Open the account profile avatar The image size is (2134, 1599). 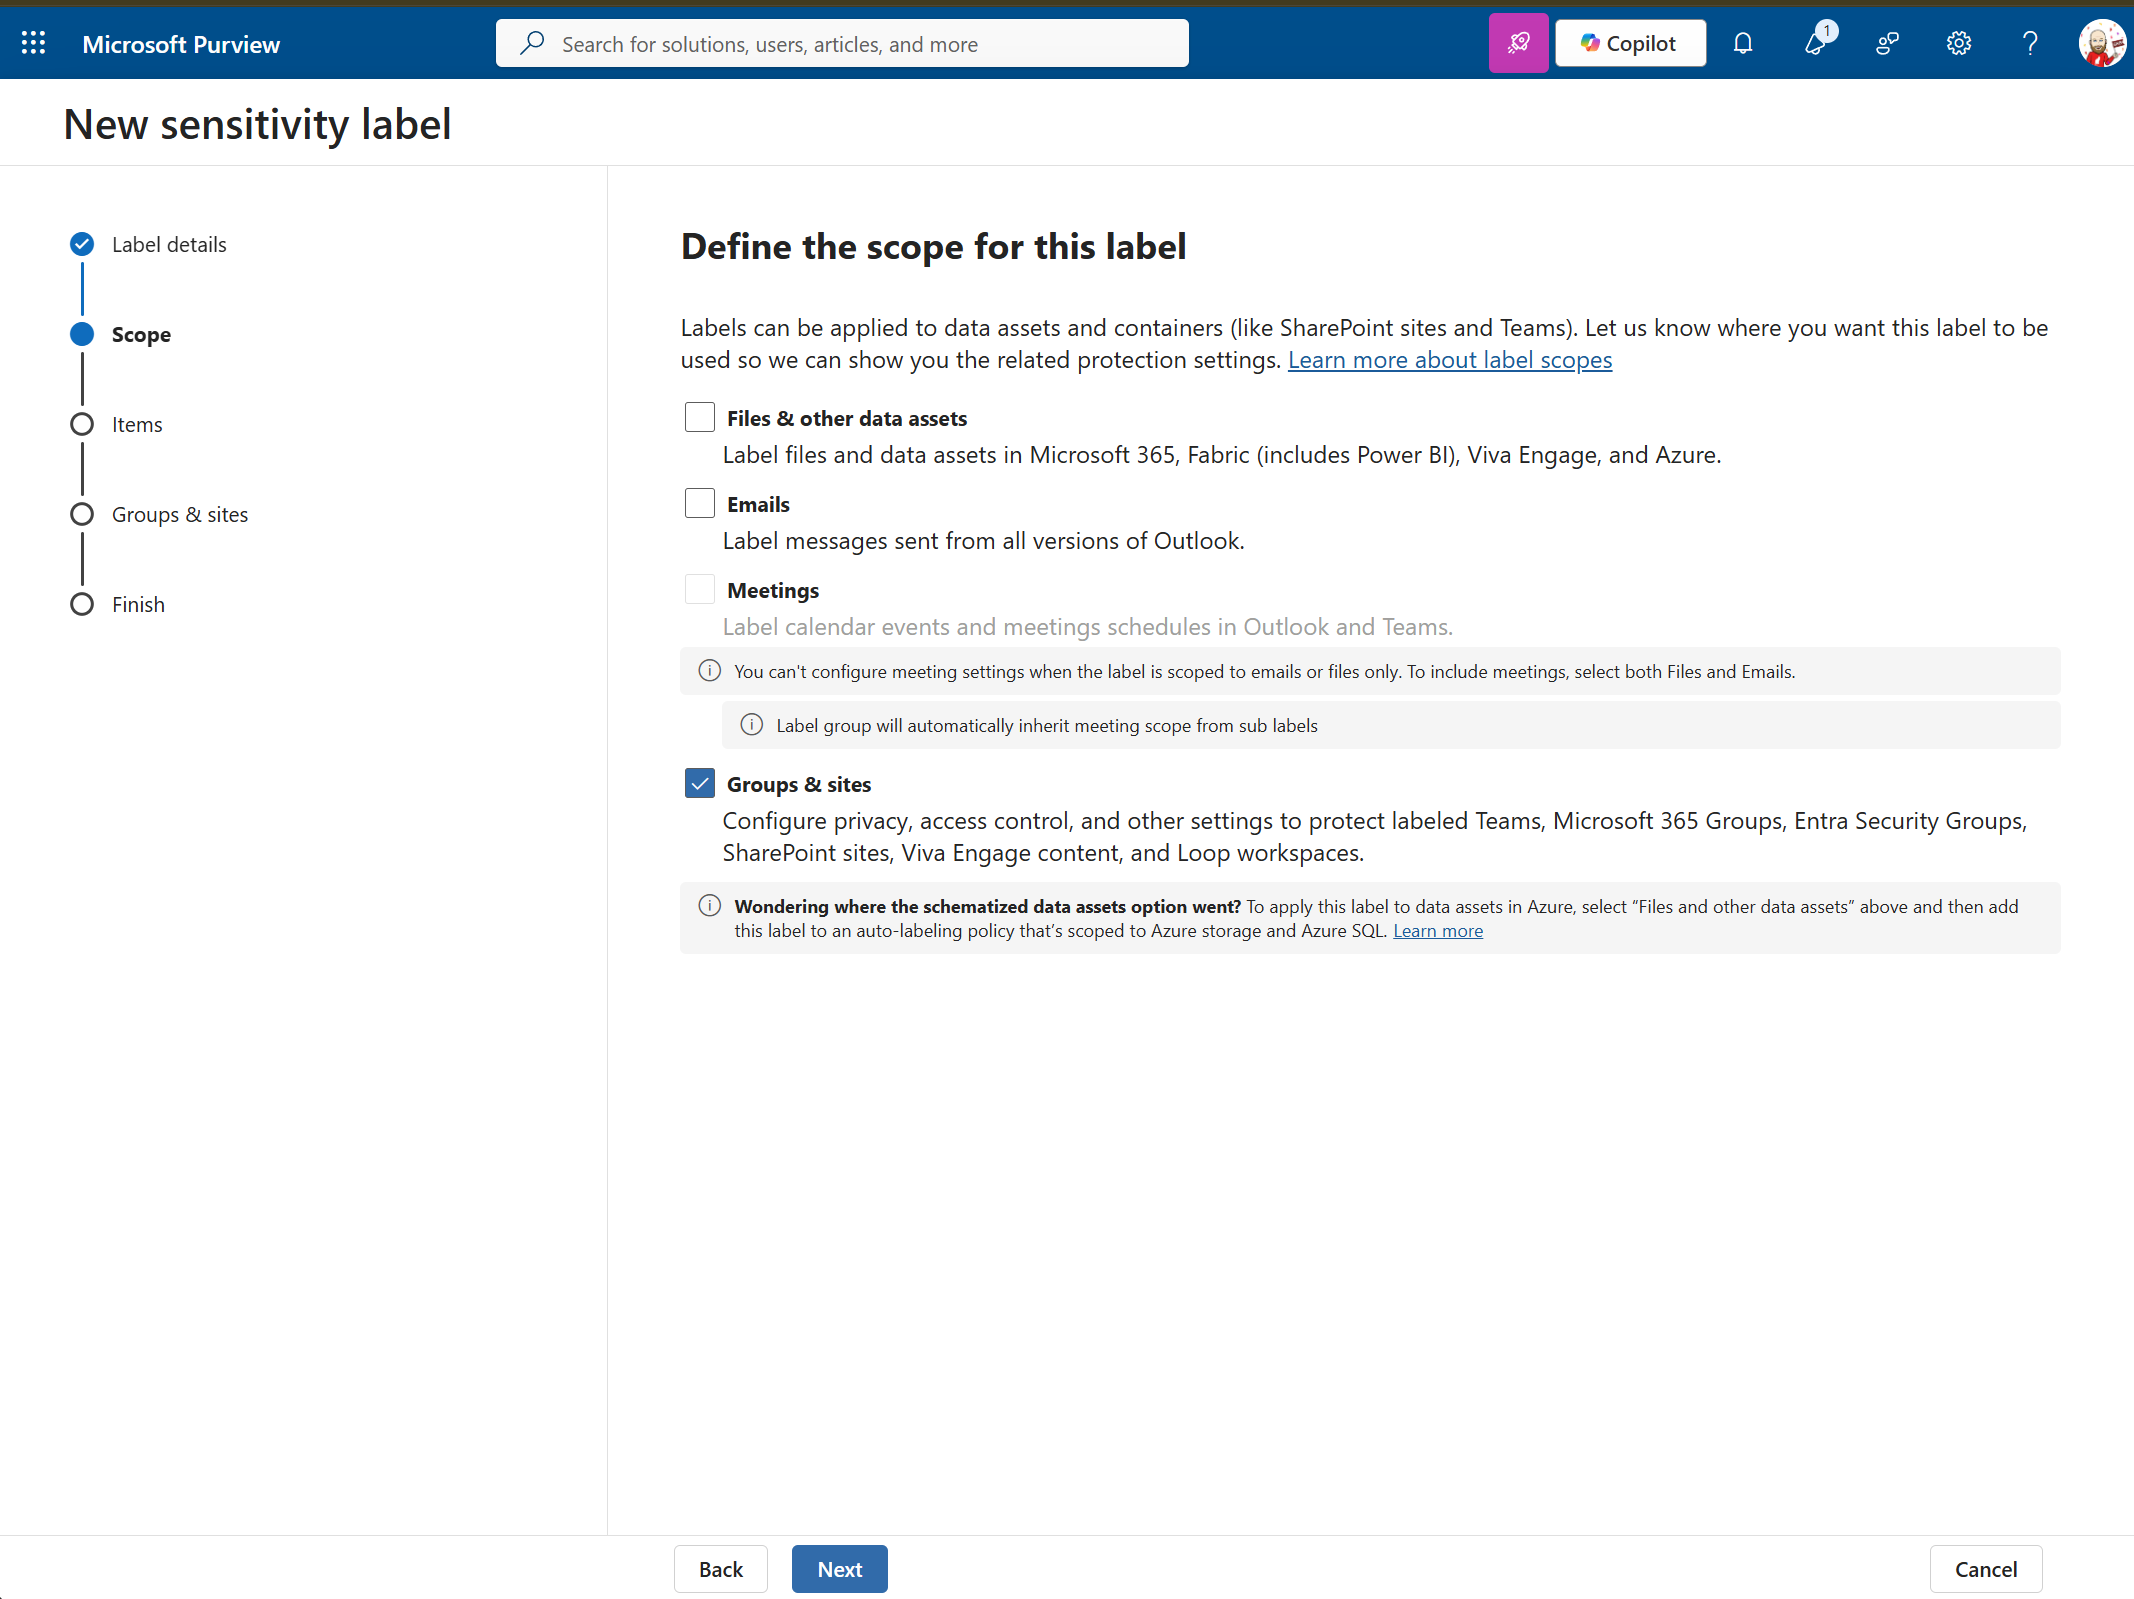point(2102,43)
